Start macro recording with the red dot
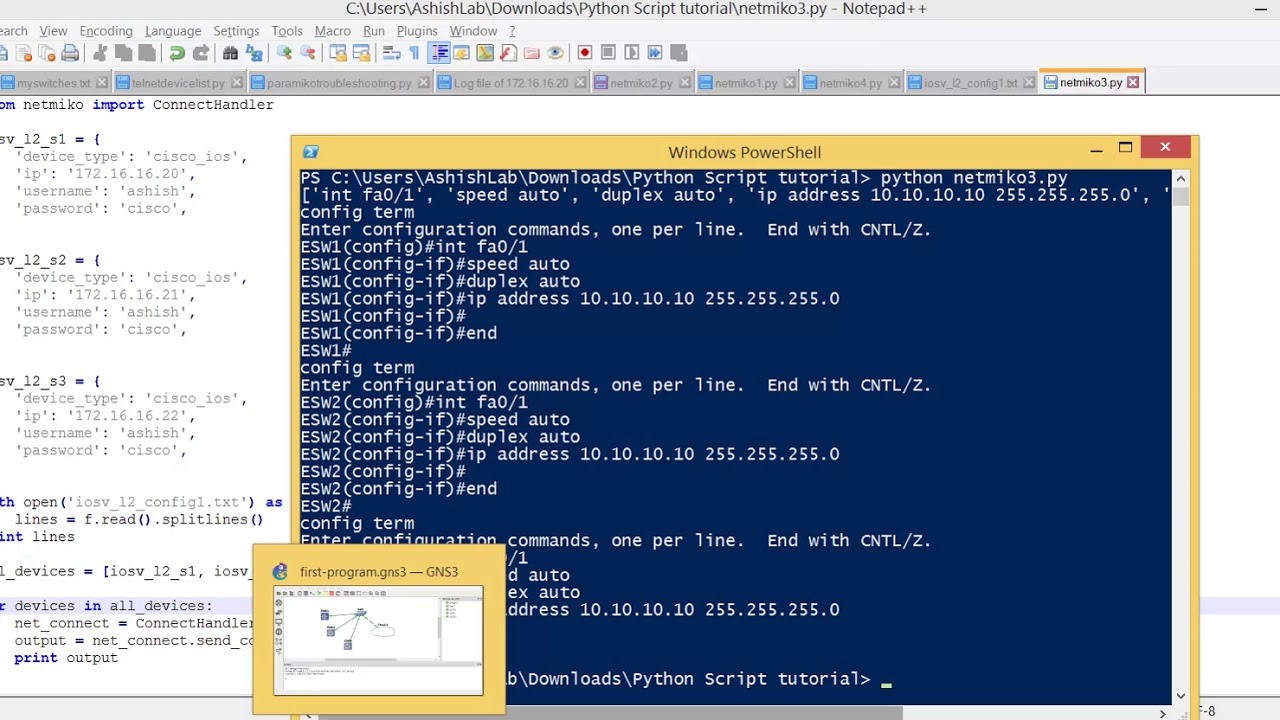1280x720 pixels. click(585, 52)
